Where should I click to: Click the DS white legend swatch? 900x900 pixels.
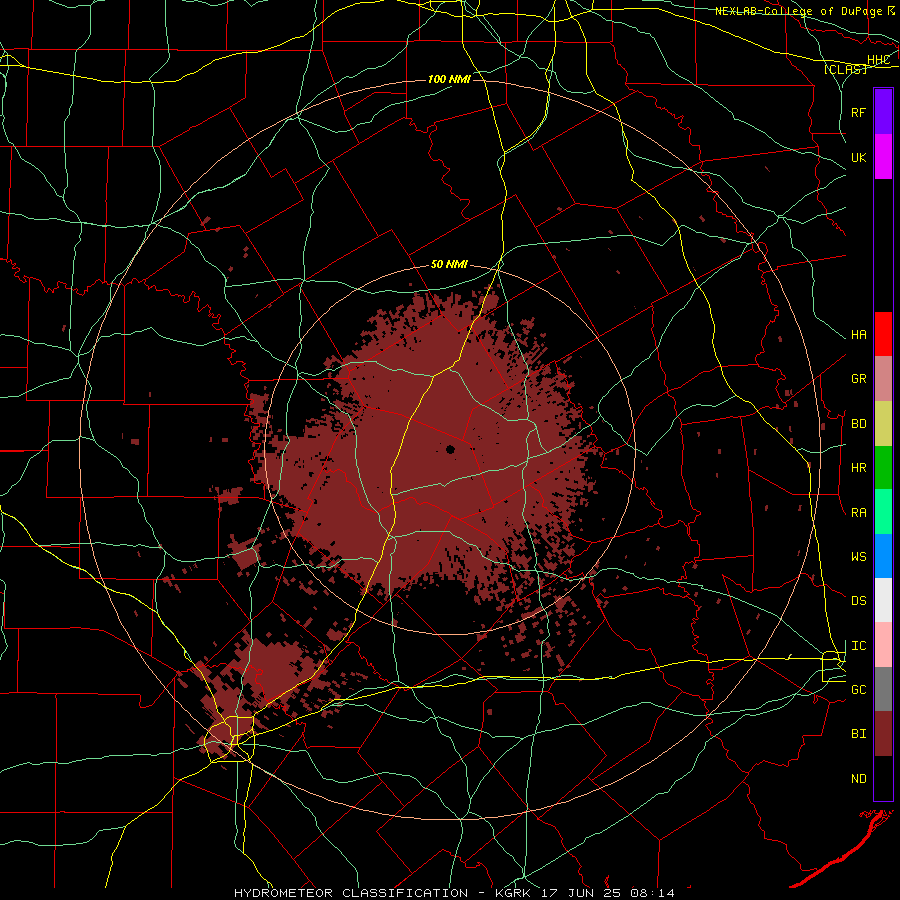883,600
